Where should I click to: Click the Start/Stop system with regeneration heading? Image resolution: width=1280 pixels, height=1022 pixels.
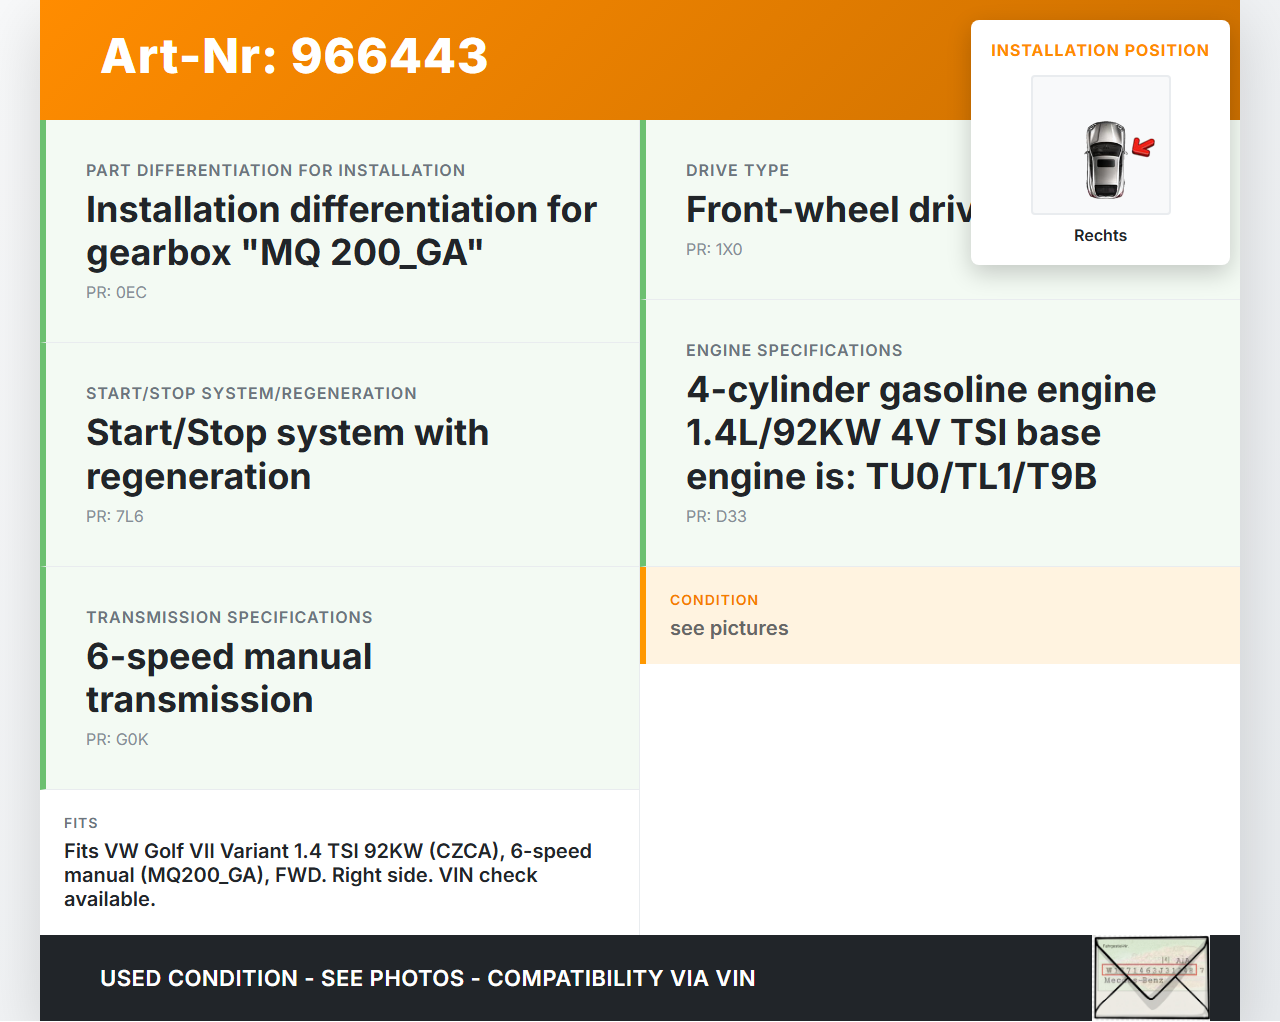tap(287, 455)
